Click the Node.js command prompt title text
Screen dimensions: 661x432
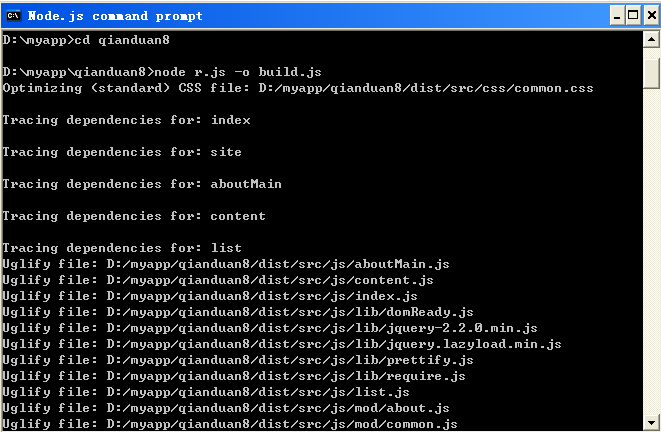(115, 16)
